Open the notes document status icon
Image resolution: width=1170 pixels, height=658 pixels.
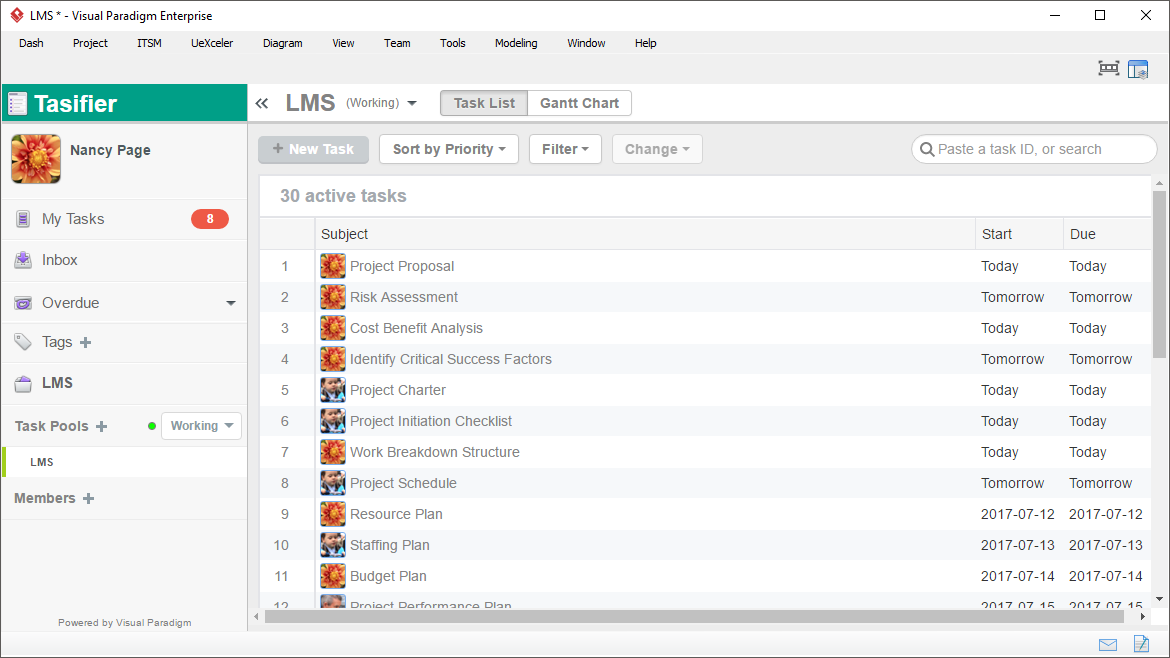pos(1141,643)
